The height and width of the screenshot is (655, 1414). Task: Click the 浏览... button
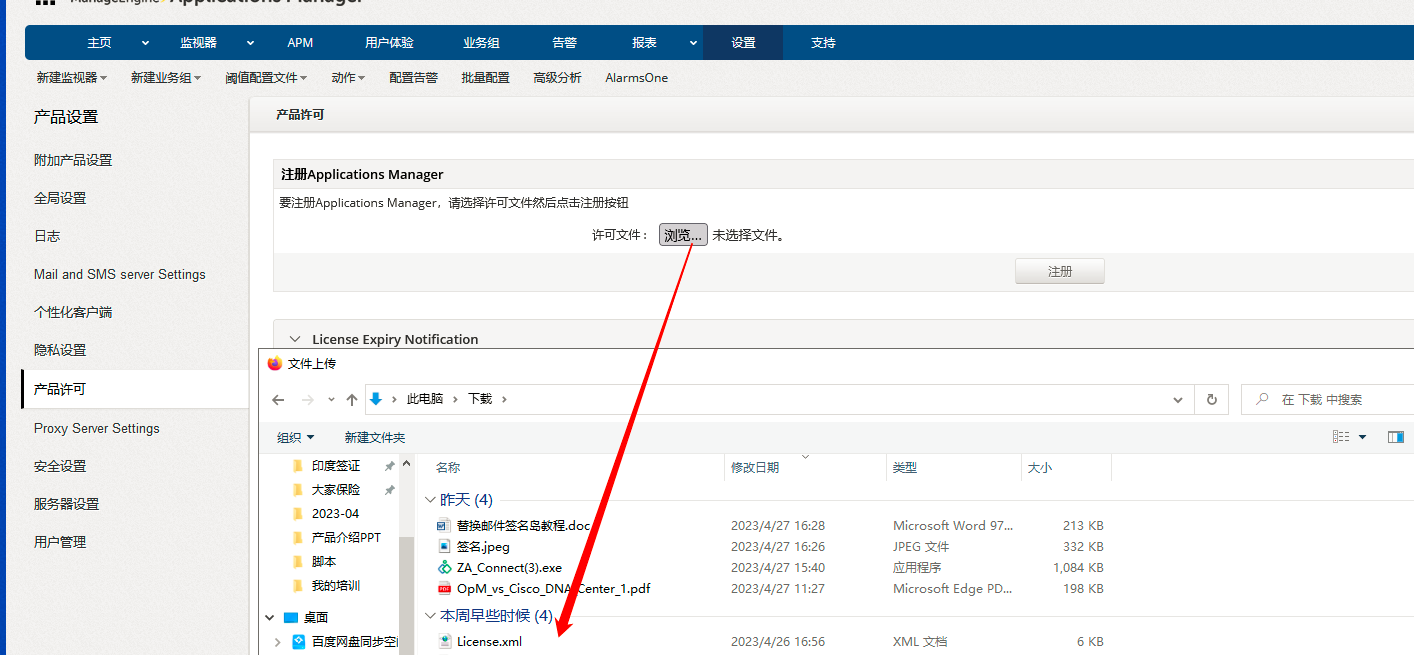coord(683,235)
